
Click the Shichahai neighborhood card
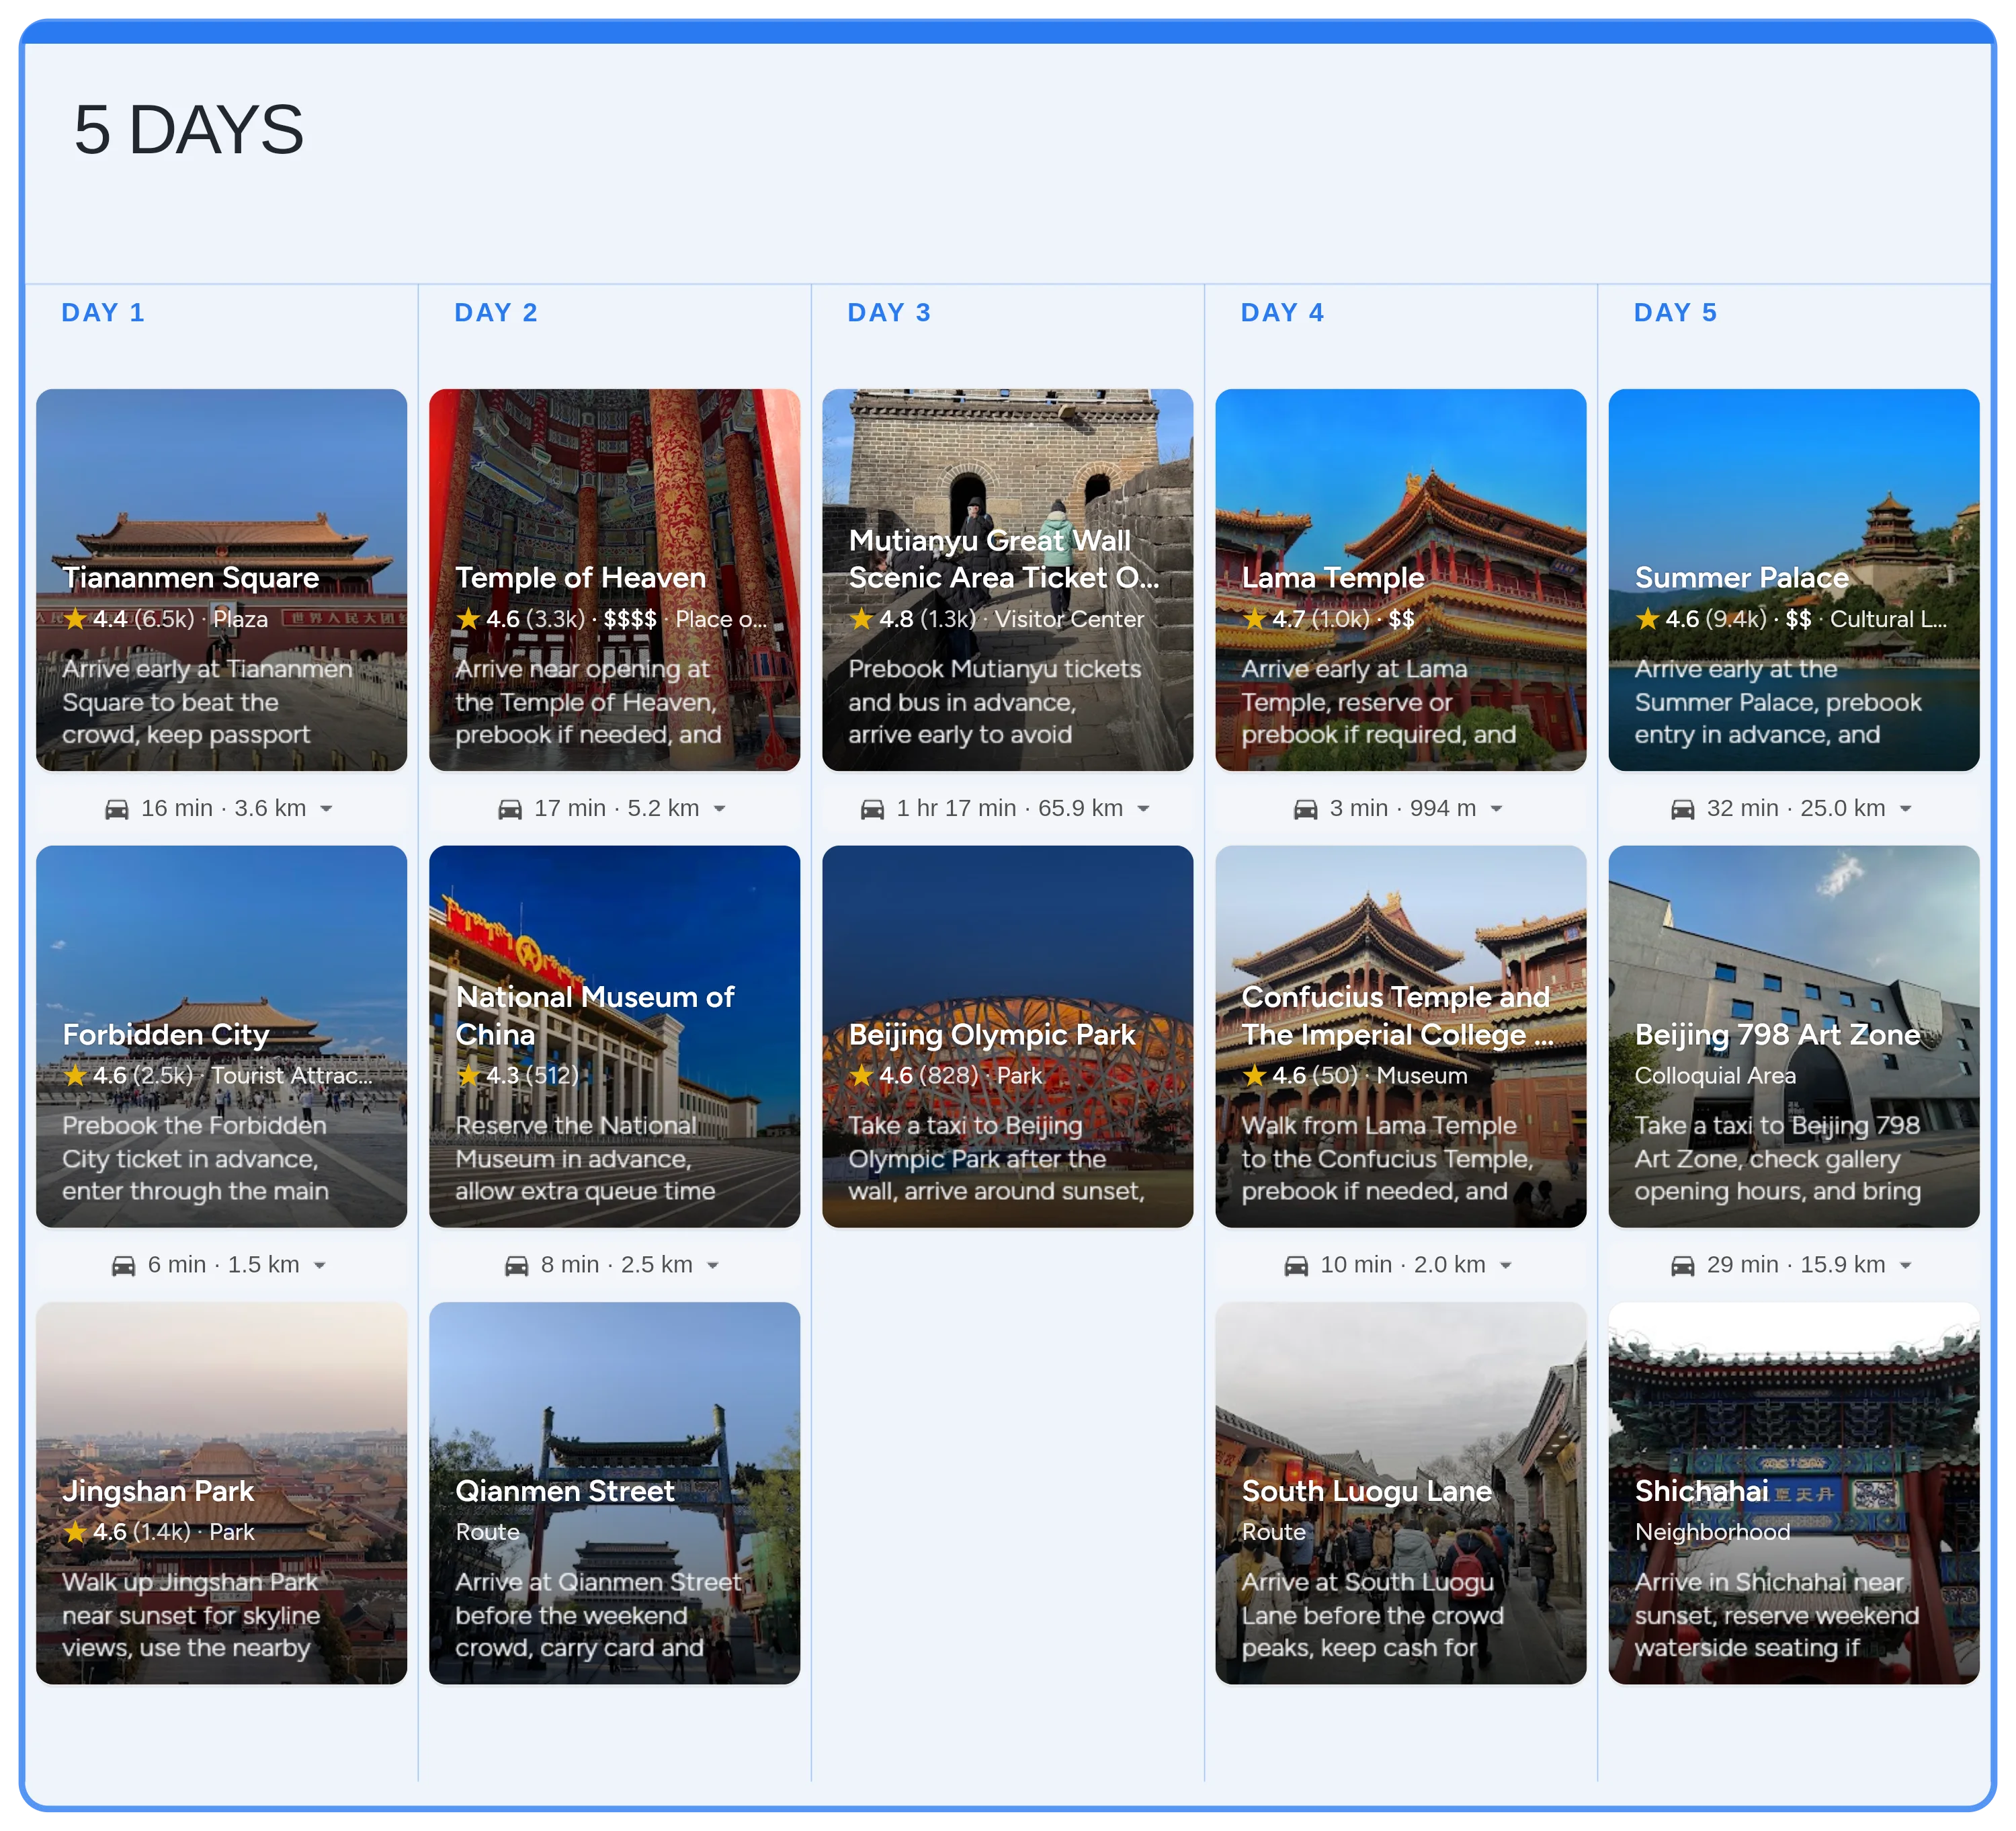(x=1793, y=1492)
